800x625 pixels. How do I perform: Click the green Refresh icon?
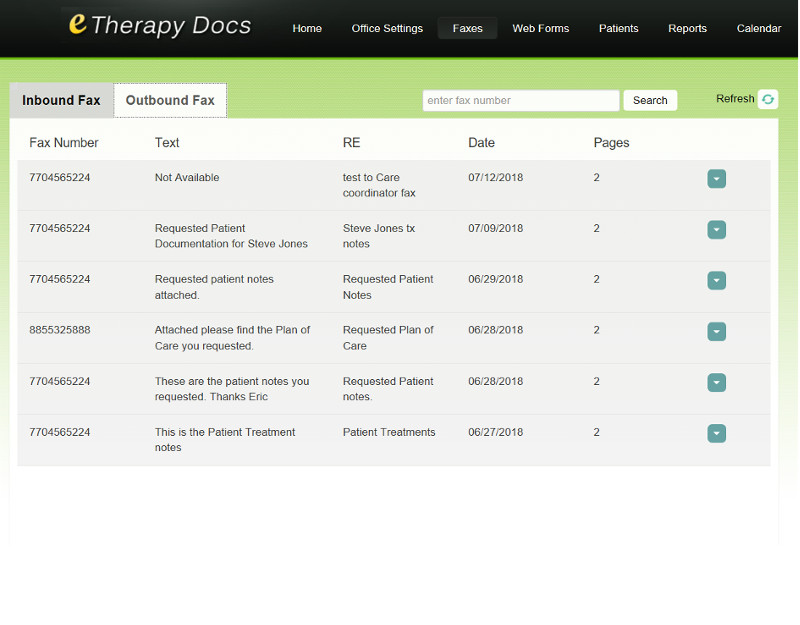click(x=767, y=99)
